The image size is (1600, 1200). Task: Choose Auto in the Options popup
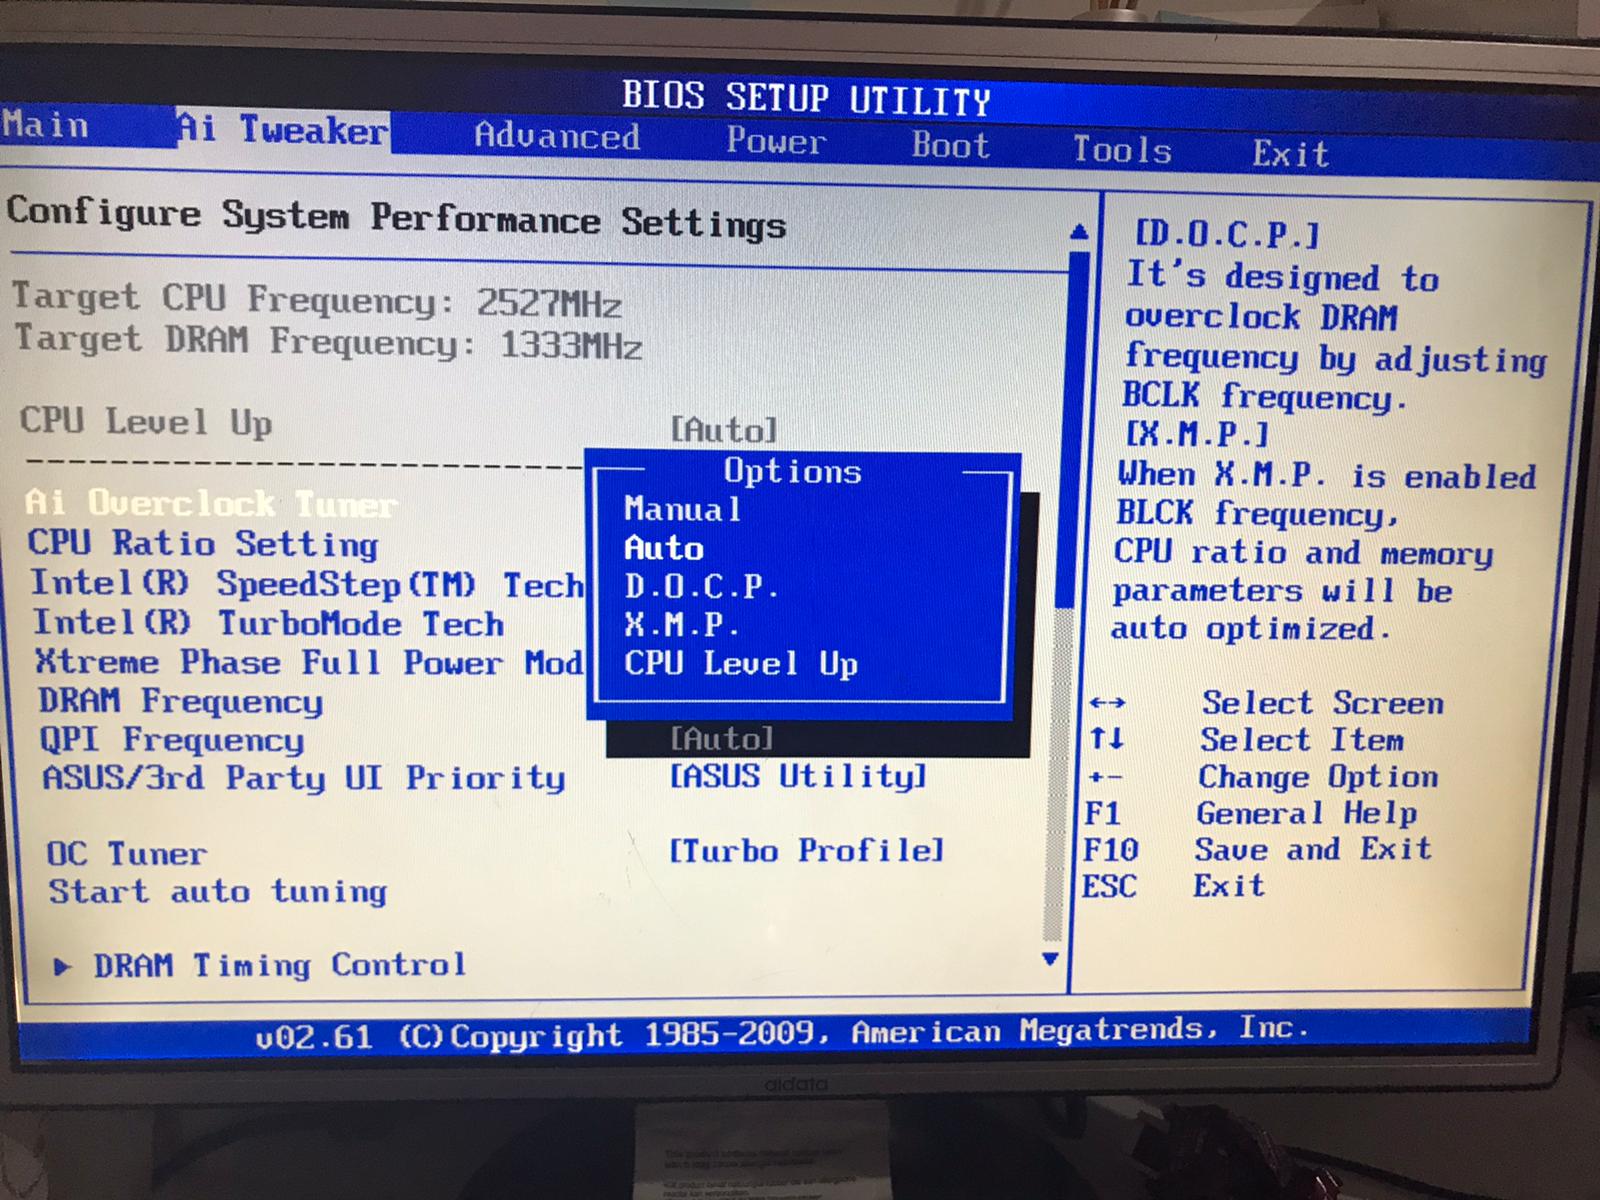coord(664,548)
